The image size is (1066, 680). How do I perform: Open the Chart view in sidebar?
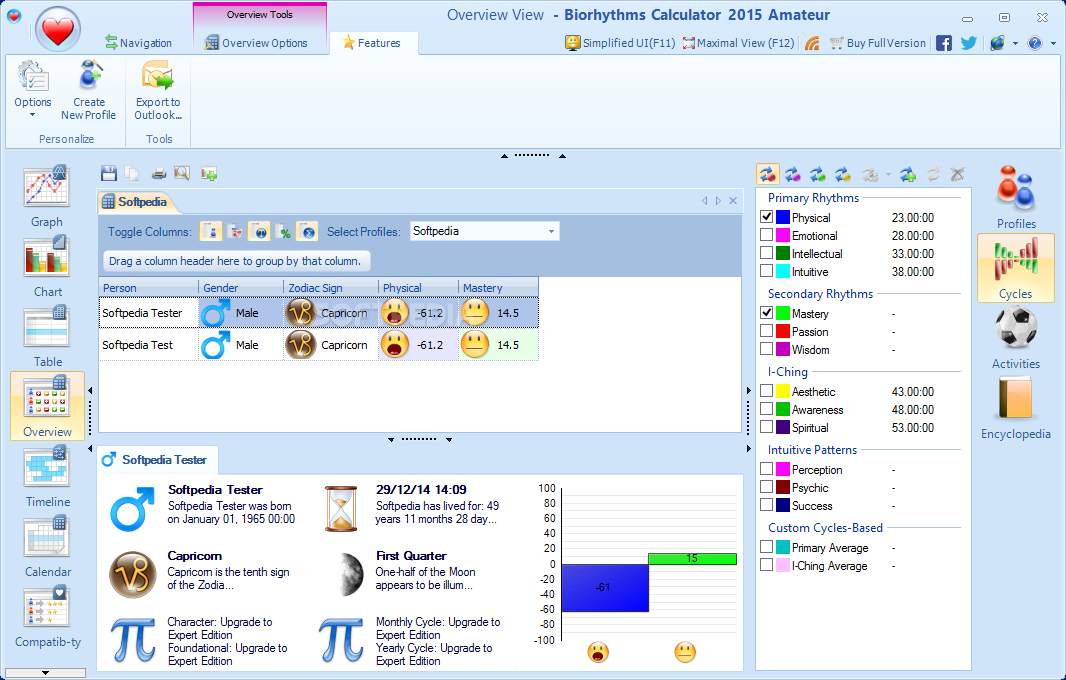46,266
